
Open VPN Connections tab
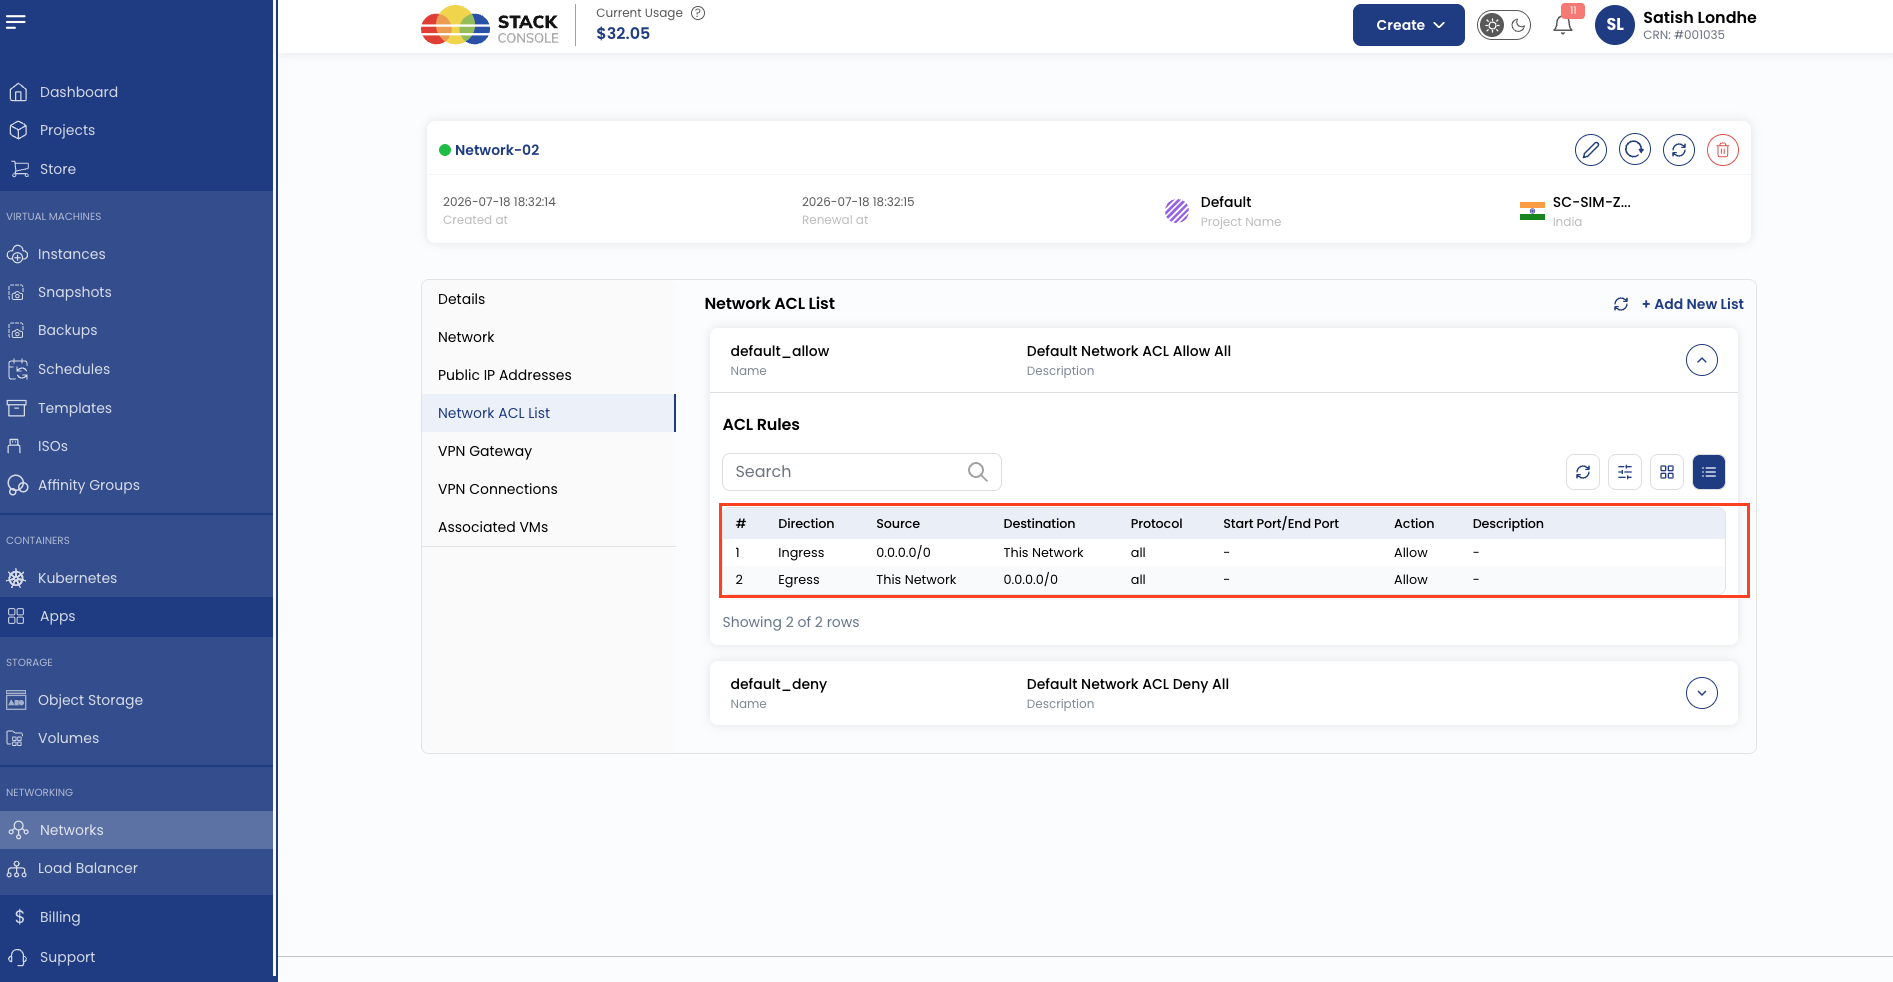coord(548,489)
